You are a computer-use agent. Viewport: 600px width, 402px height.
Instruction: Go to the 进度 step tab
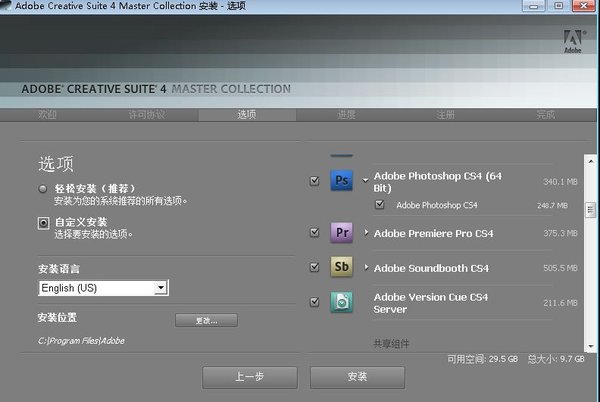(347, 114)
